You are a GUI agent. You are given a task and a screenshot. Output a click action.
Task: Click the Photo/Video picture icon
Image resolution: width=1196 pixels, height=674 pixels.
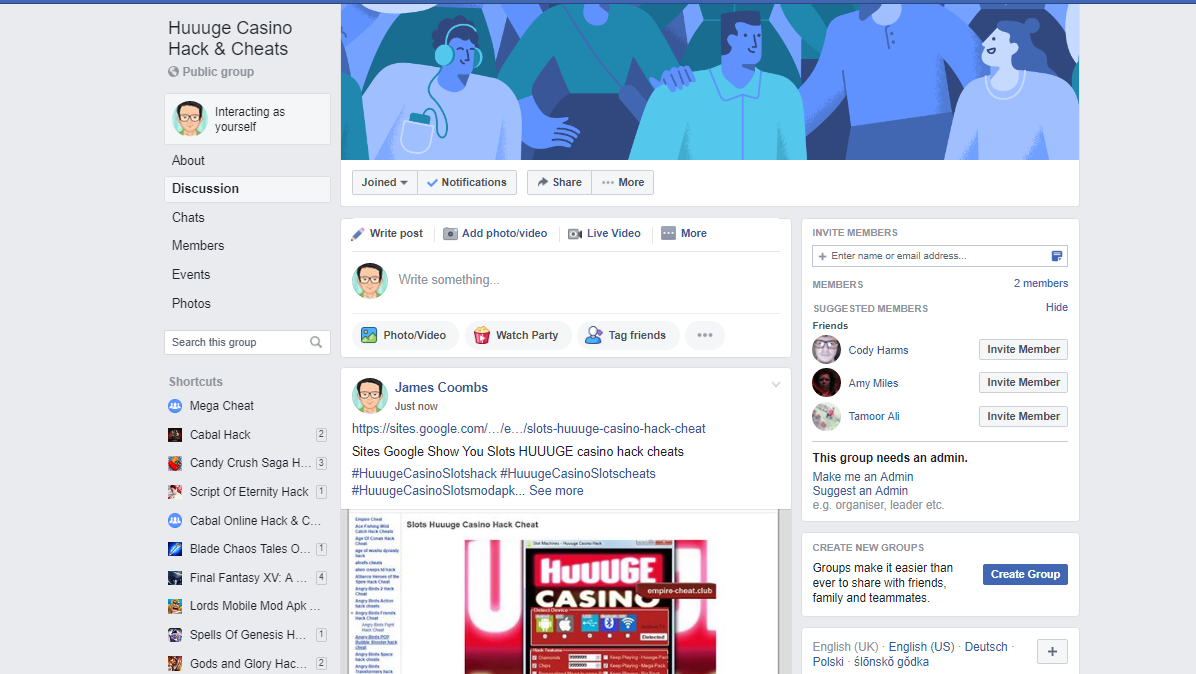point(369,335)
